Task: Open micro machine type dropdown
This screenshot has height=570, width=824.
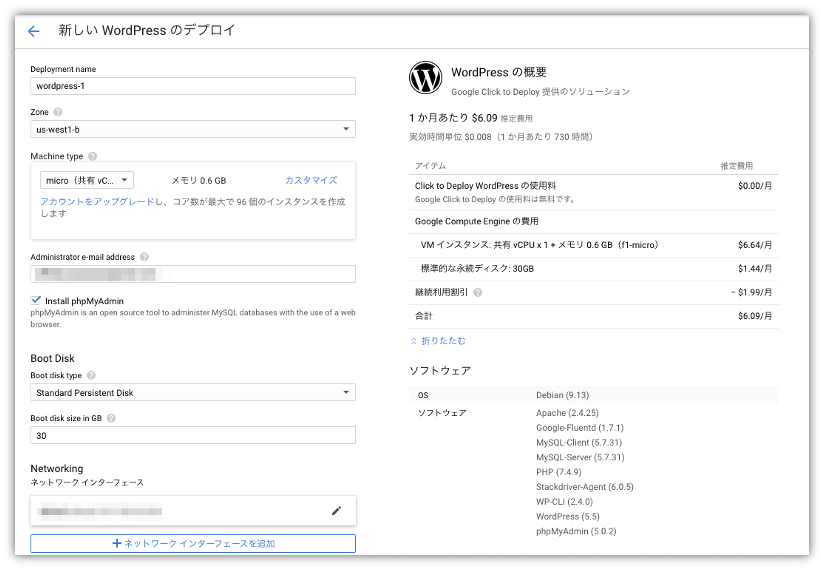Action: [x=87, y=180]
